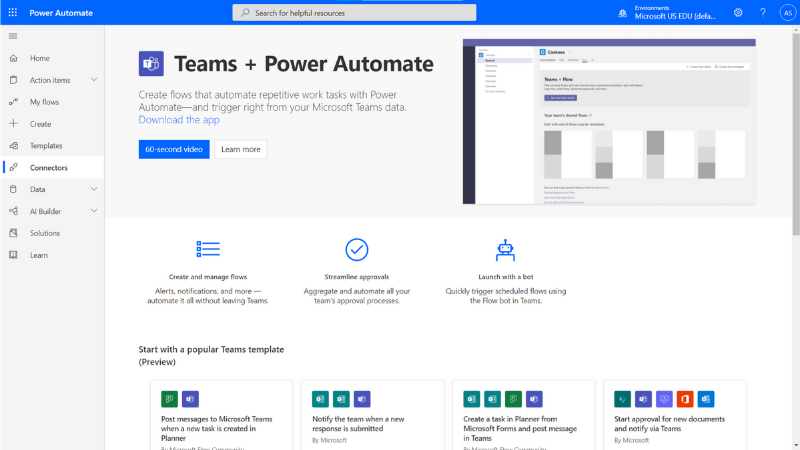Viewport: 800px width, 450px height.
Task: Click the Teams app preview image
Action: click(609, 121)
